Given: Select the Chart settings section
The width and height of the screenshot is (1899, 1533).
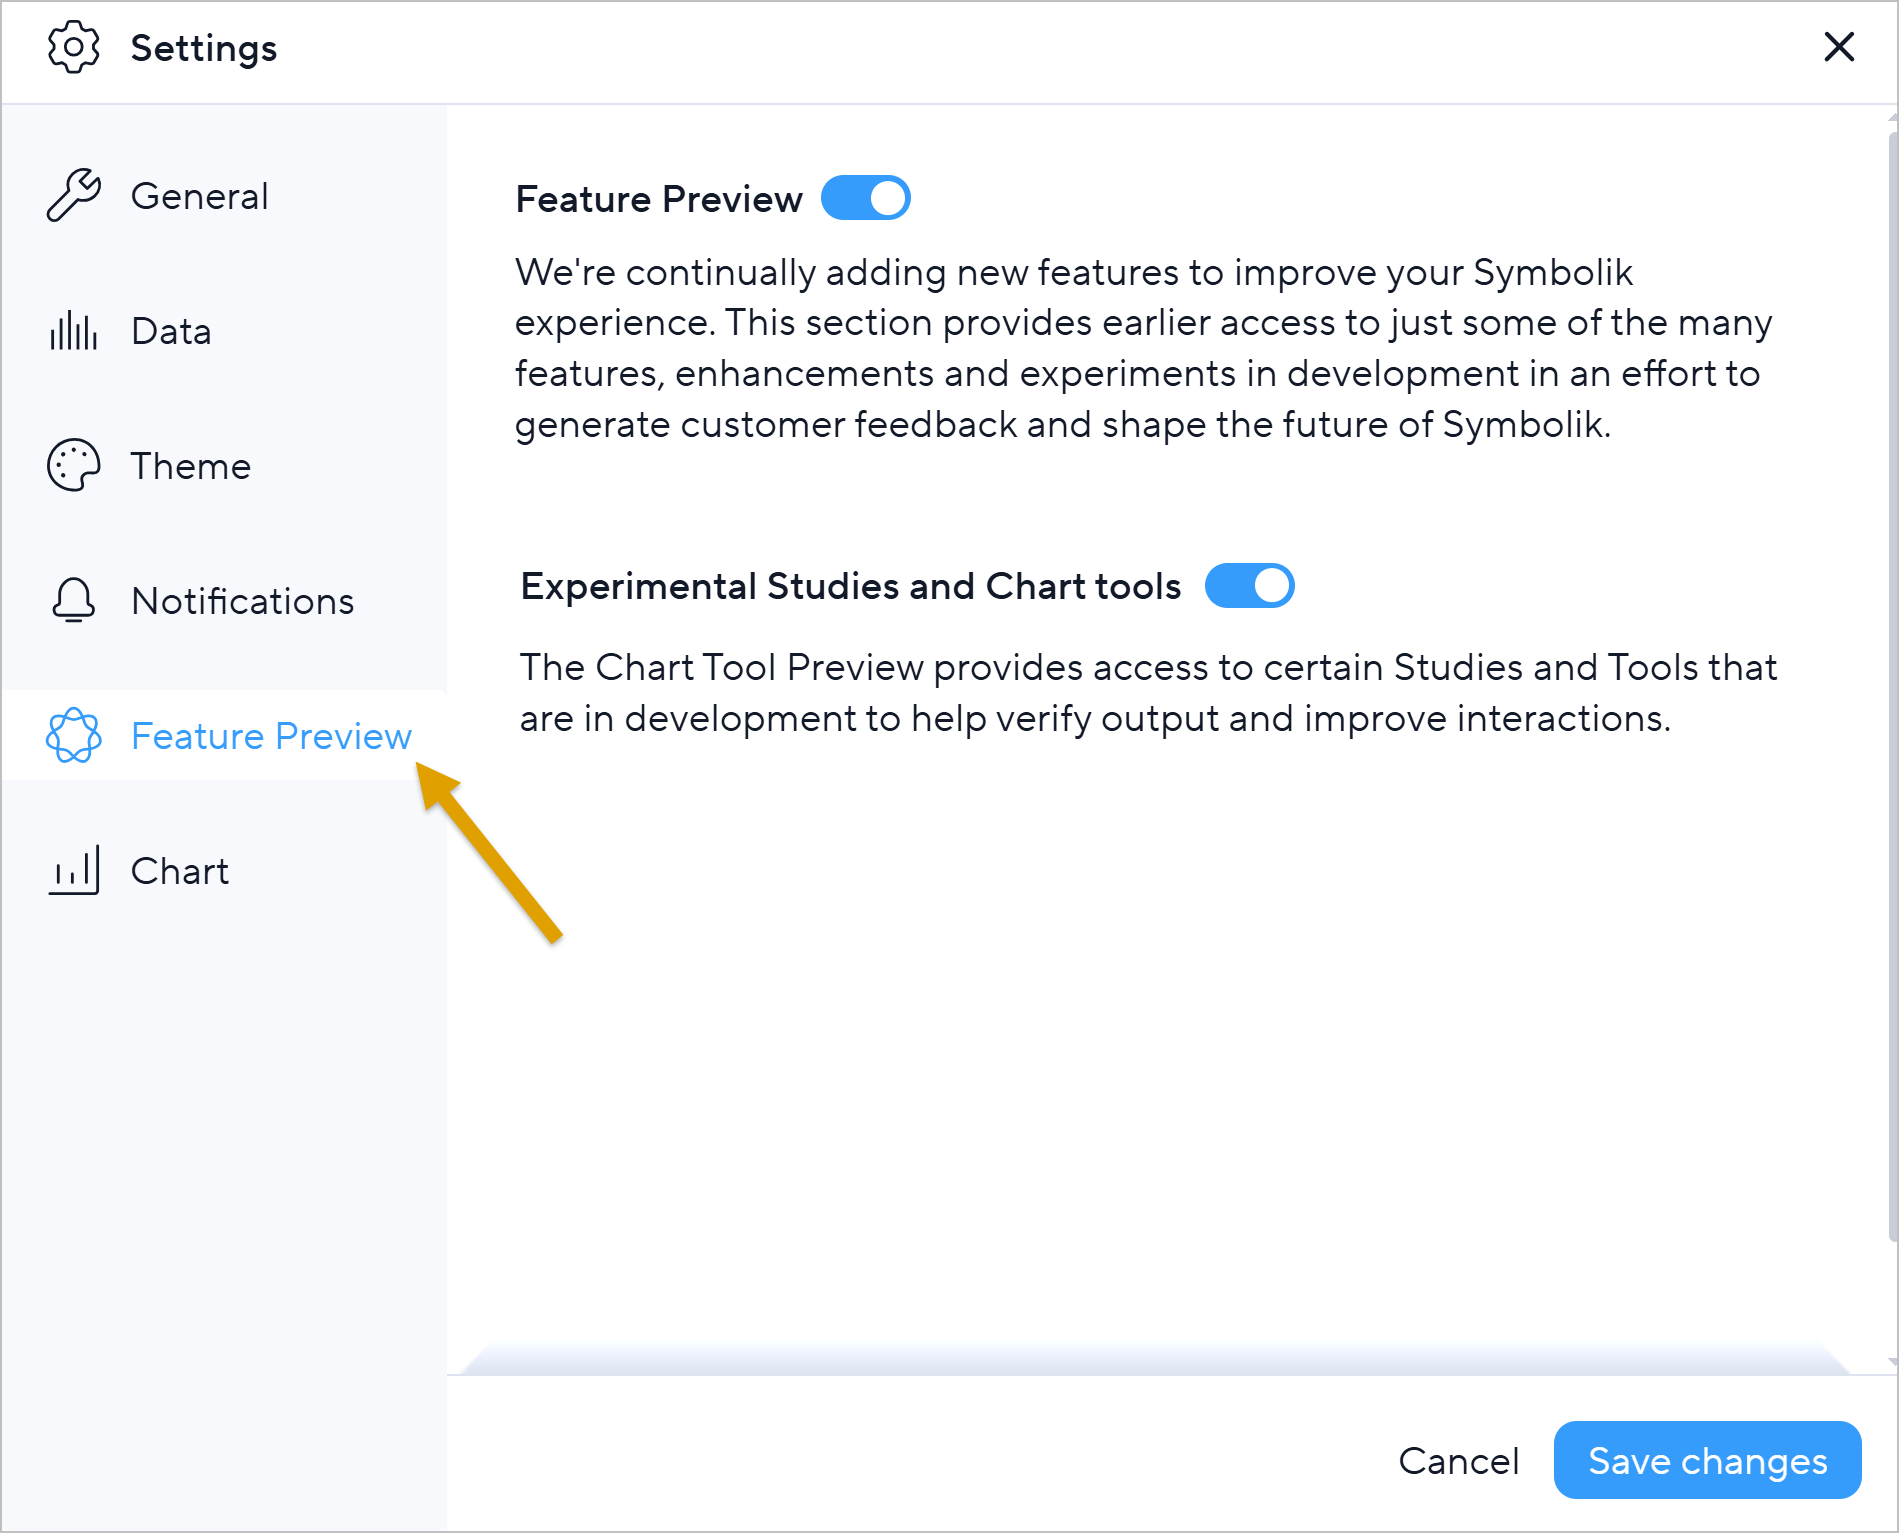Looking at the screenshot, I should (180, 871).
